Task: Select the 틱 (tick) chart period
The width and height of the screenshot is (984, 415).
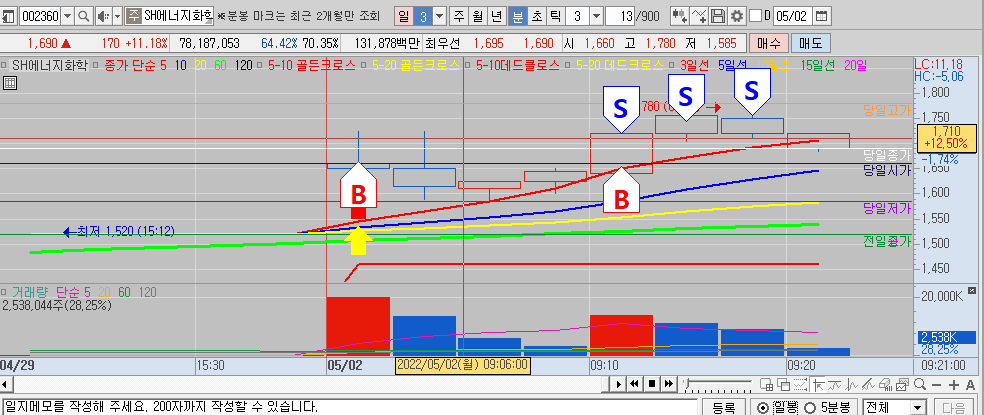Action: [x=555, y=16]
